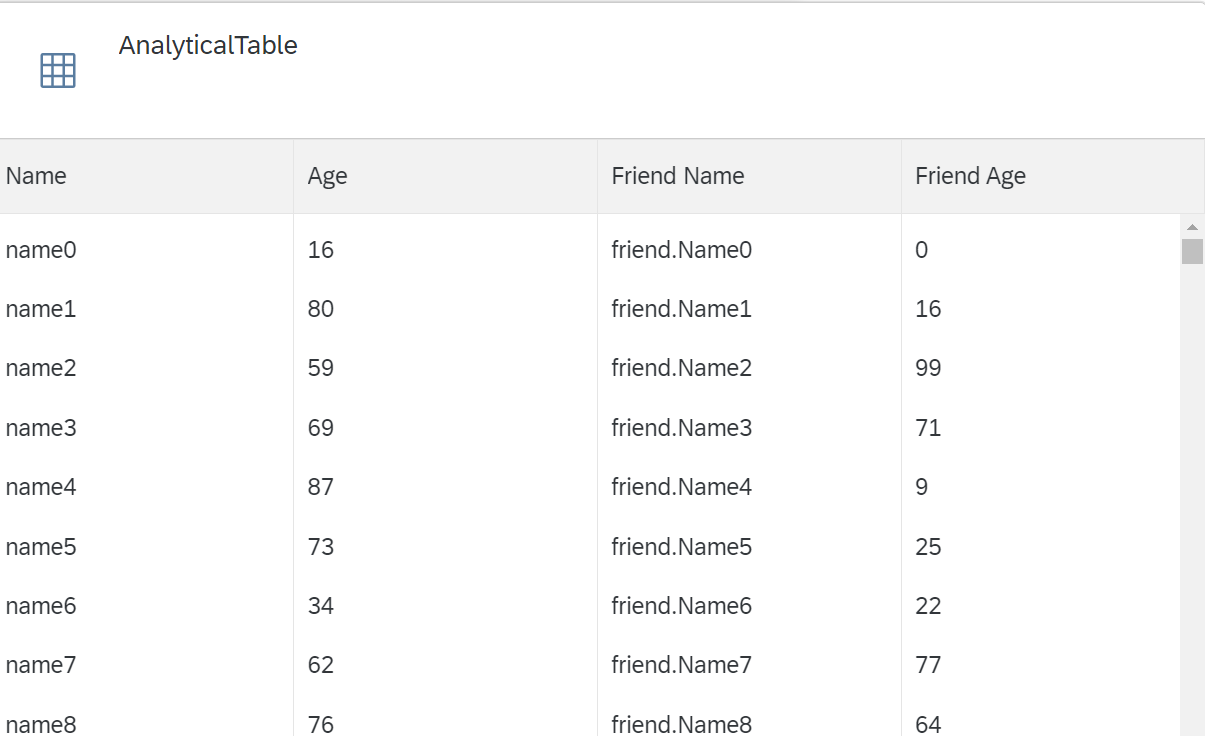The image size is (1205, 736).
Task: Select the name3 row cell
Action: (x=41, y=428)
